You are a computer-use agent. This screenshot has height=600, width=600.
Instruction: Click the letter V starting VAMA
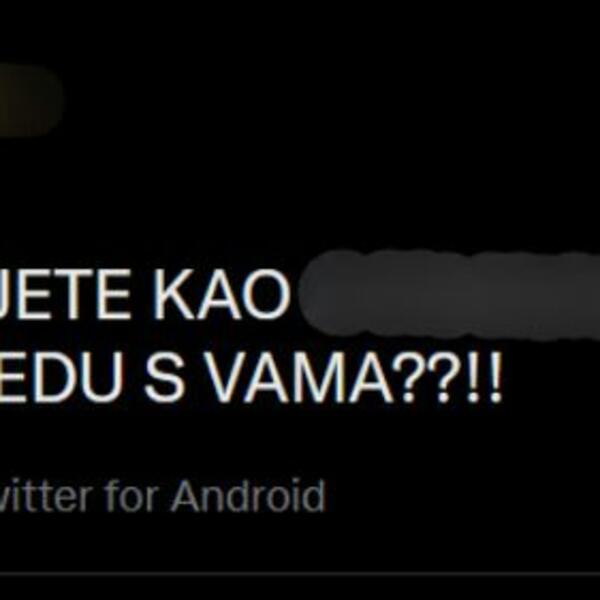(x=229, y=377)
